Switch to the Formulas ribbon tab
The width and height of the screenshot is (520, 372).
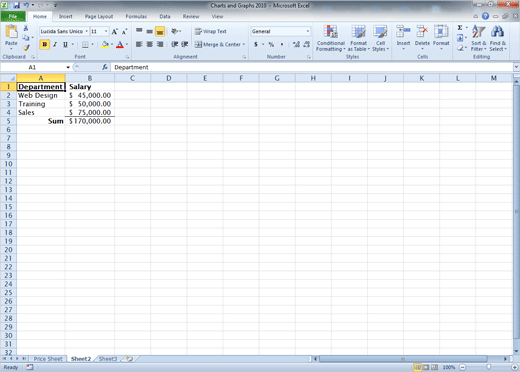coord(136,16)
